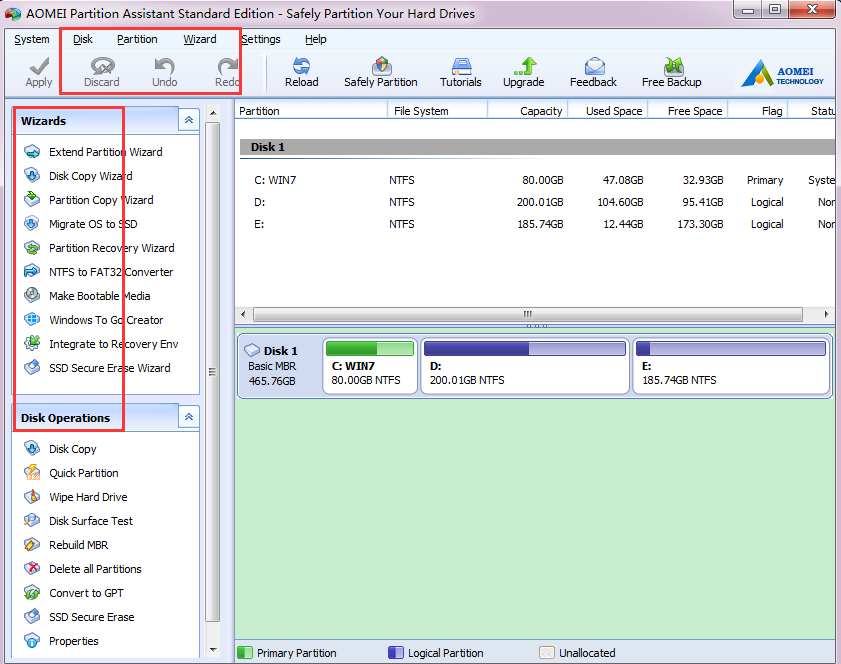Select the D: partition list row
The height and width of the screenshot is (664, 841).
point(538,202)
